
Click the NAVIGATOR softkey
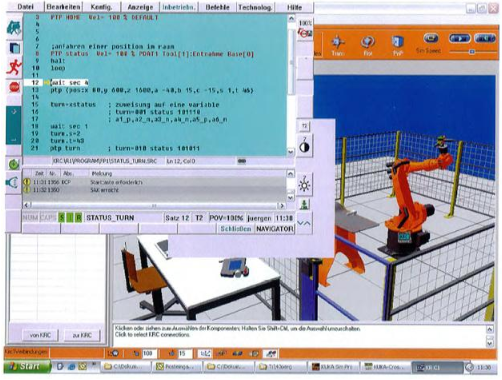[275, 229]
